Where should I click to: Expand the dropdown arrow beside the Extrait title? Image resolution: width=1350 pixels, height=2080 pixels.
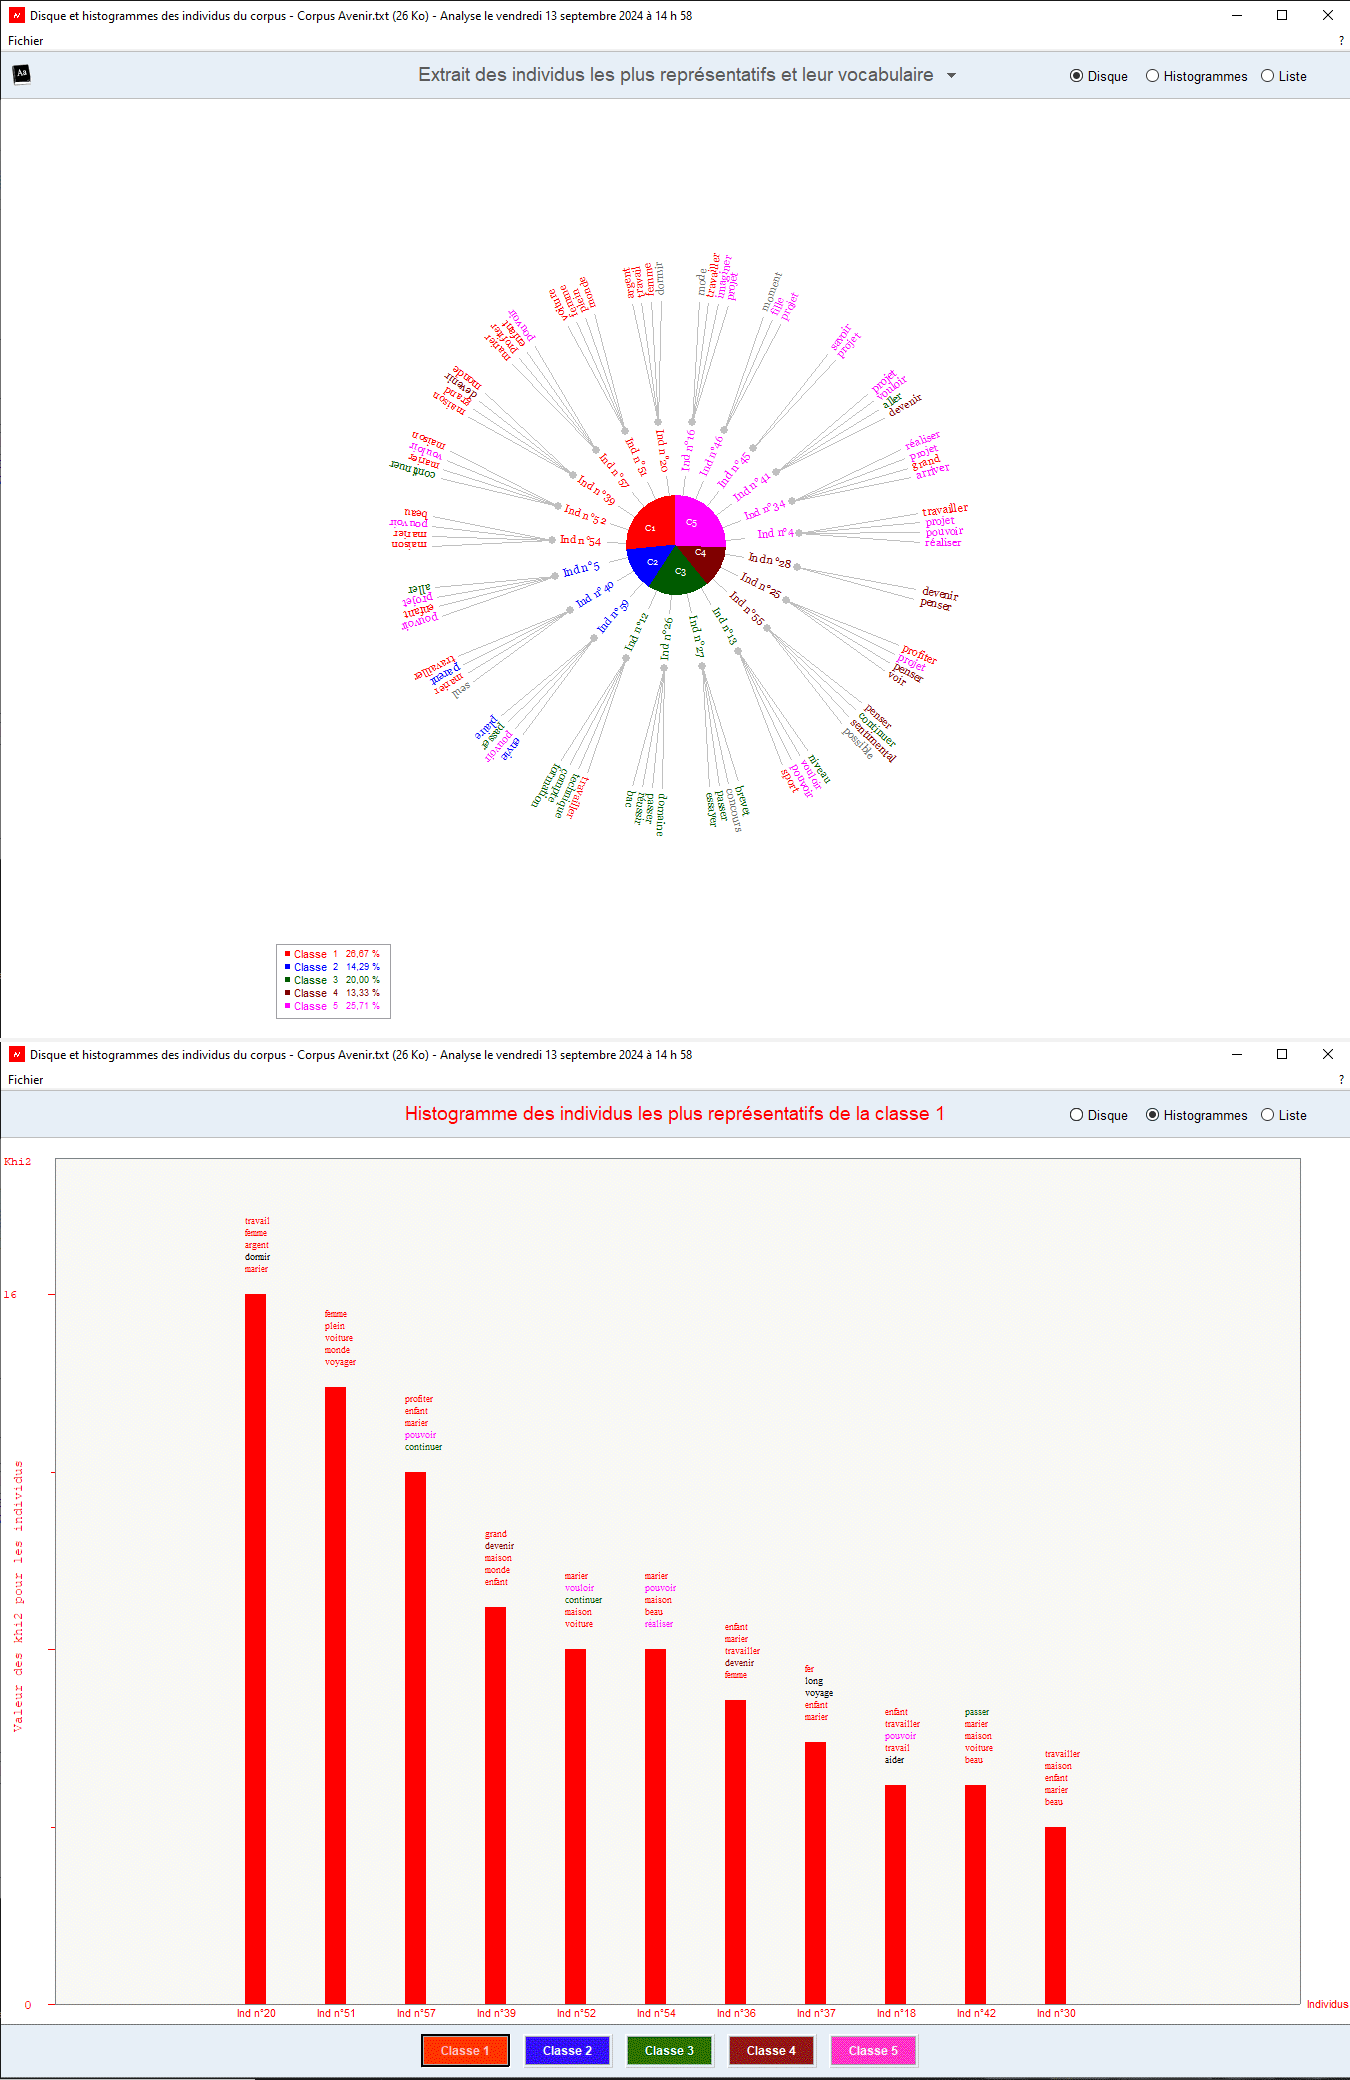[x=951, y=76]
